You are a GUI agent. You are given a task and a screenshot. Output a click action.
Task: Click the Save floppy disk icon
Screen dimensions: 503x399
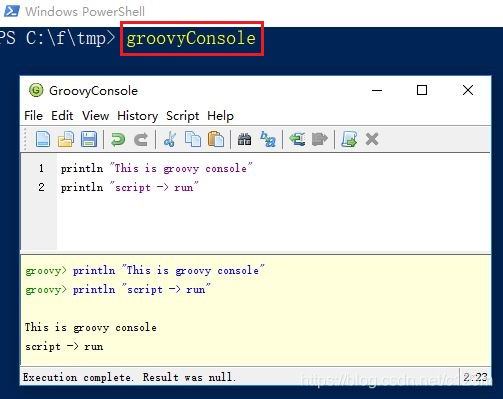pyautogui.click(x=89, y=139)
